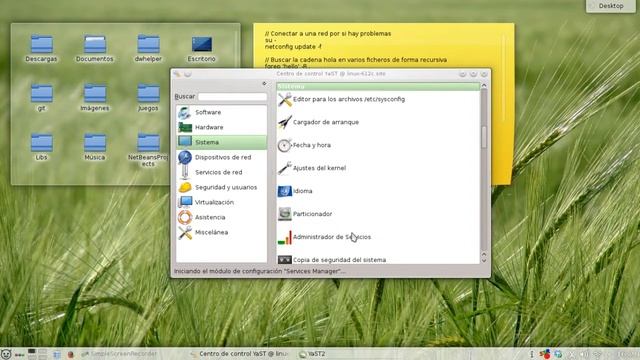Launch Ajustes del kernel module
The height and width of the screenshot is (360, 640).
pyautogui.click(x=312, y=168)
